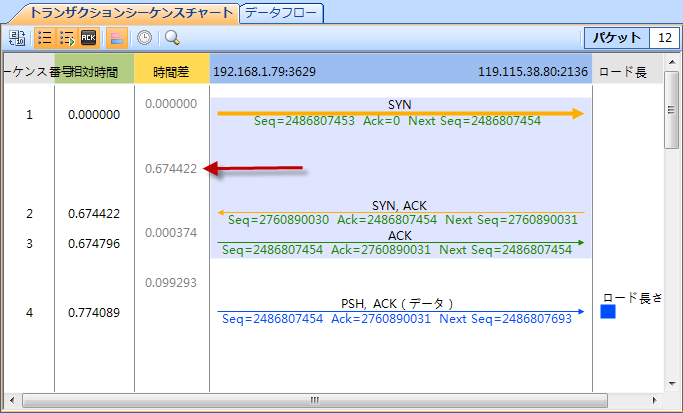Click the binary display icon in toolbar
Image resolution: width=683 pixels, height=413 pixels.
pos(17,38)
